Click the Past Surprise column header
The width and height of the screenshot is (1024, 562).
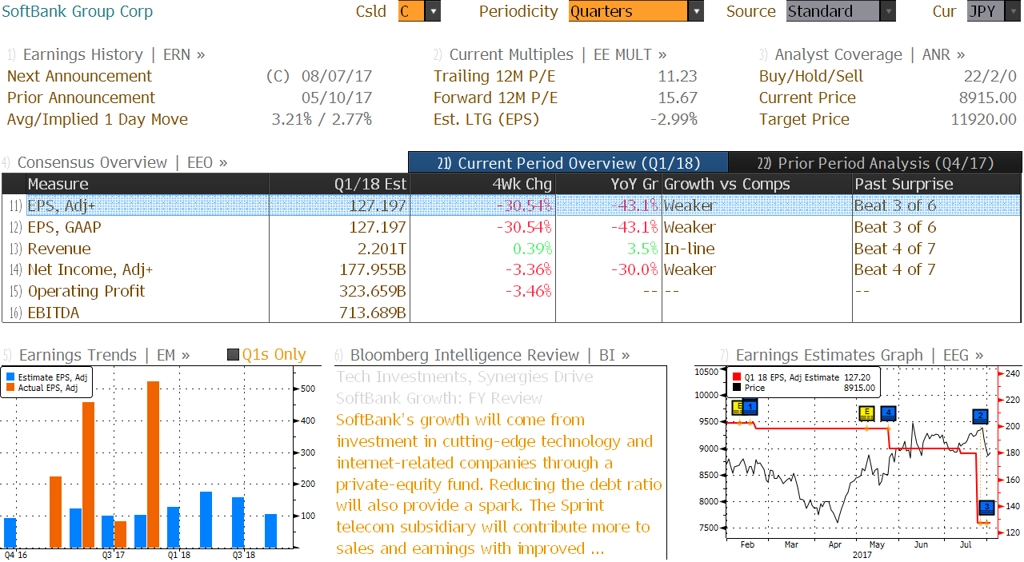pyautogui.click(x=936, y=184)
